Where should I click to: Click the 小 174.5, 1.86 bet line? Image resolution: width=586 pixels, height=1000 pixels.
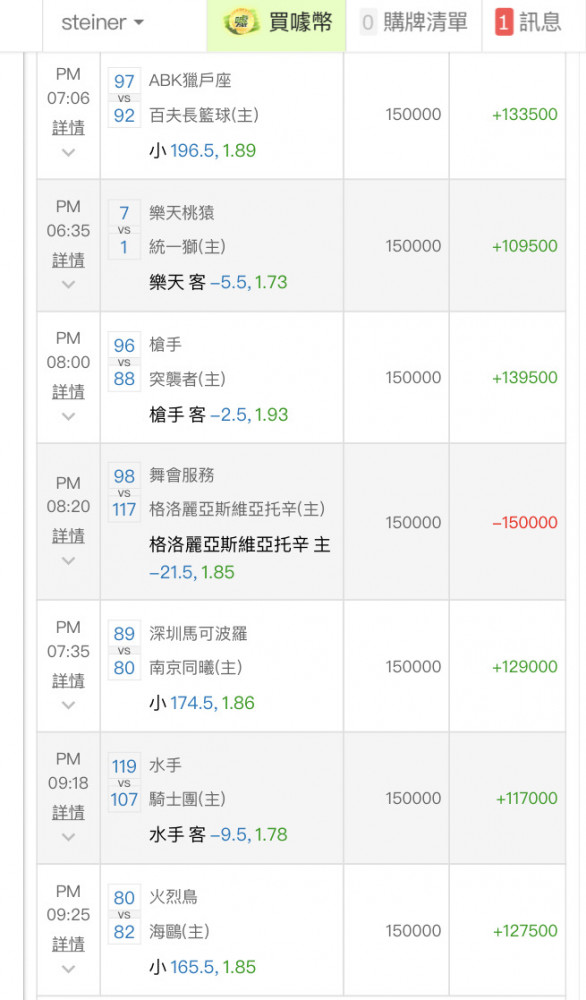coord(202,703)
